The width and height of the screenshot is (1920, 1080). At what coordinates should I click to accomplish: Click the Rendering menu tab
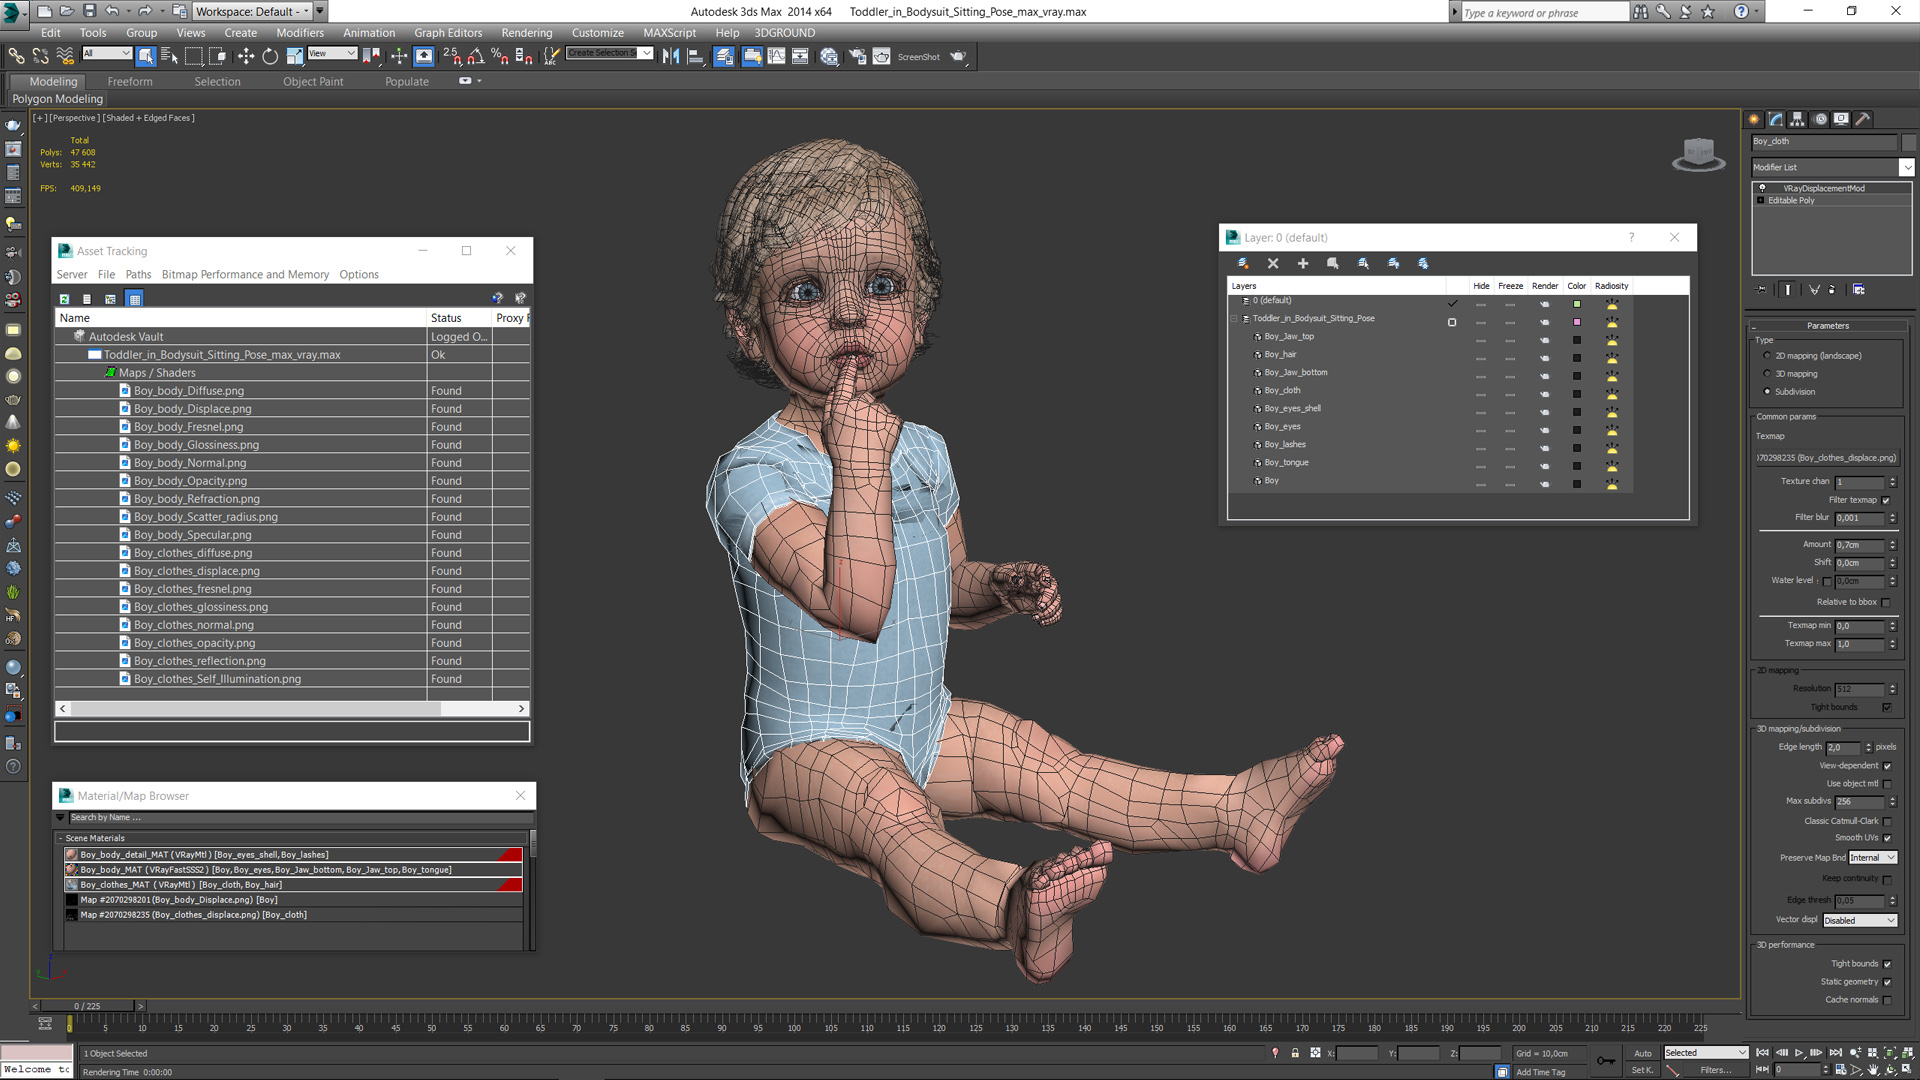525,33
